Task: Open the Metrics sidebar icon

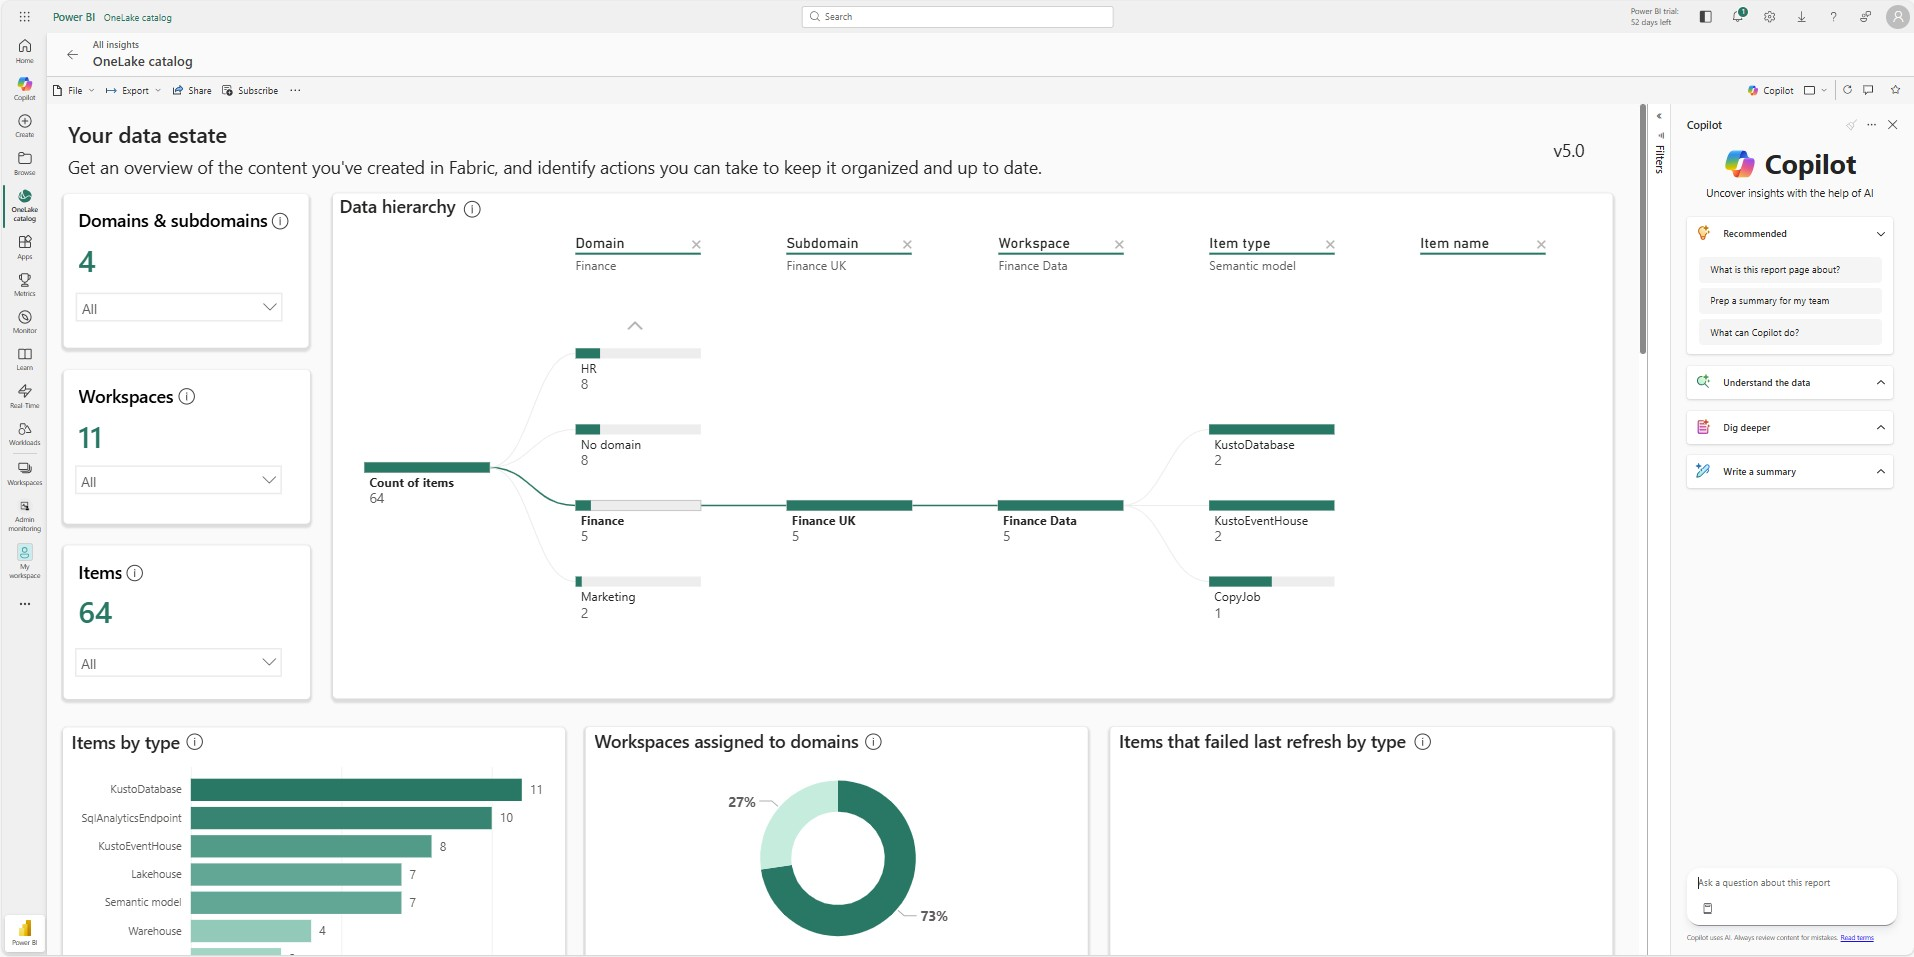Action: pos(24,284)
